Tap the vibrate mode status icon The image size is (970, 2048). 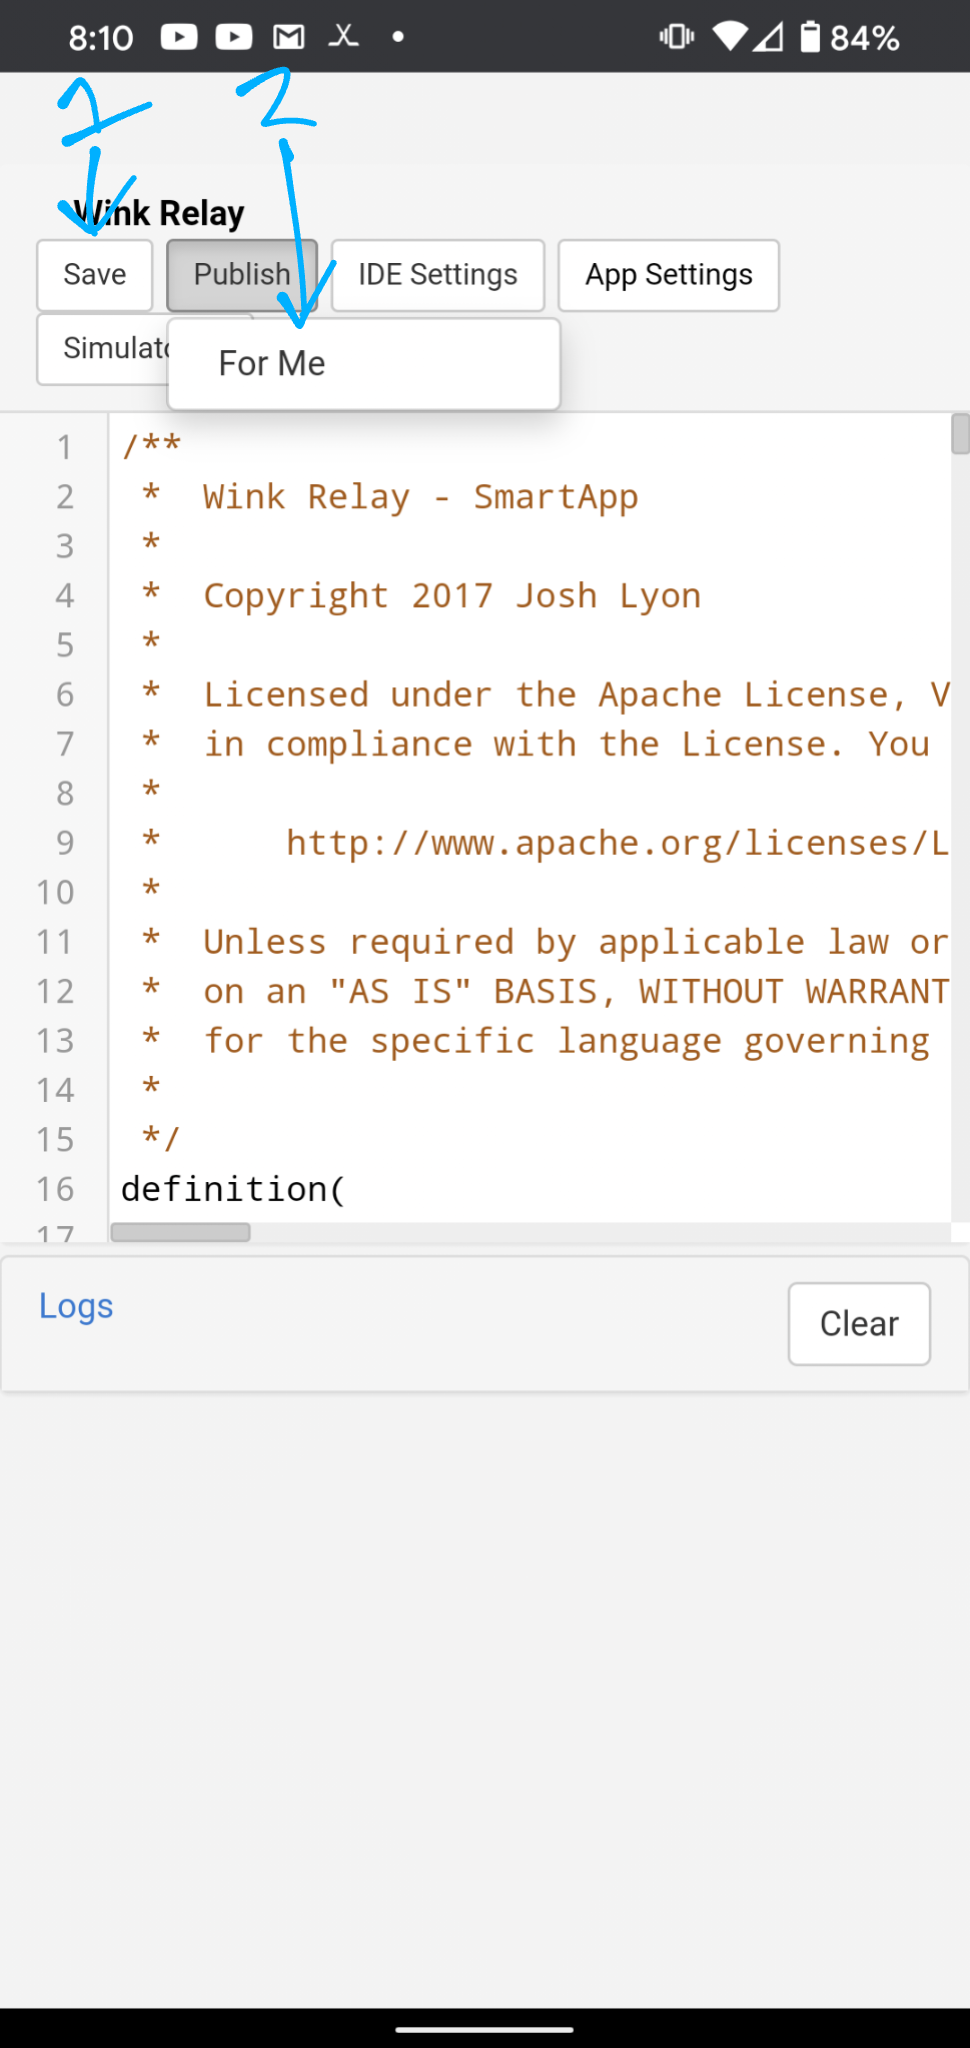[677, 37]
